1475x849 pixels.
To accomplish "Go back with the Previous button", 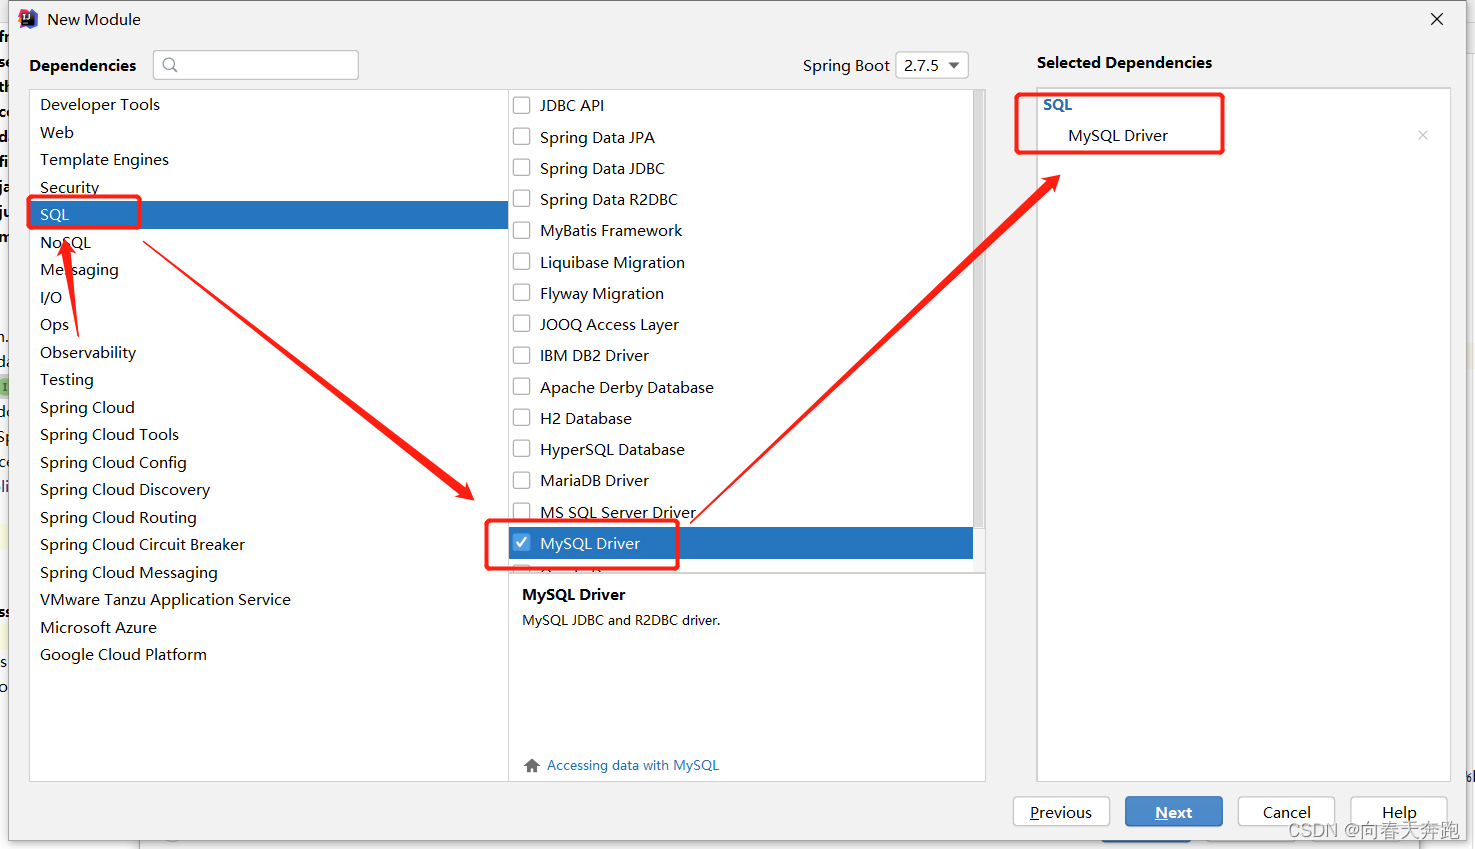I will 1061,812.
